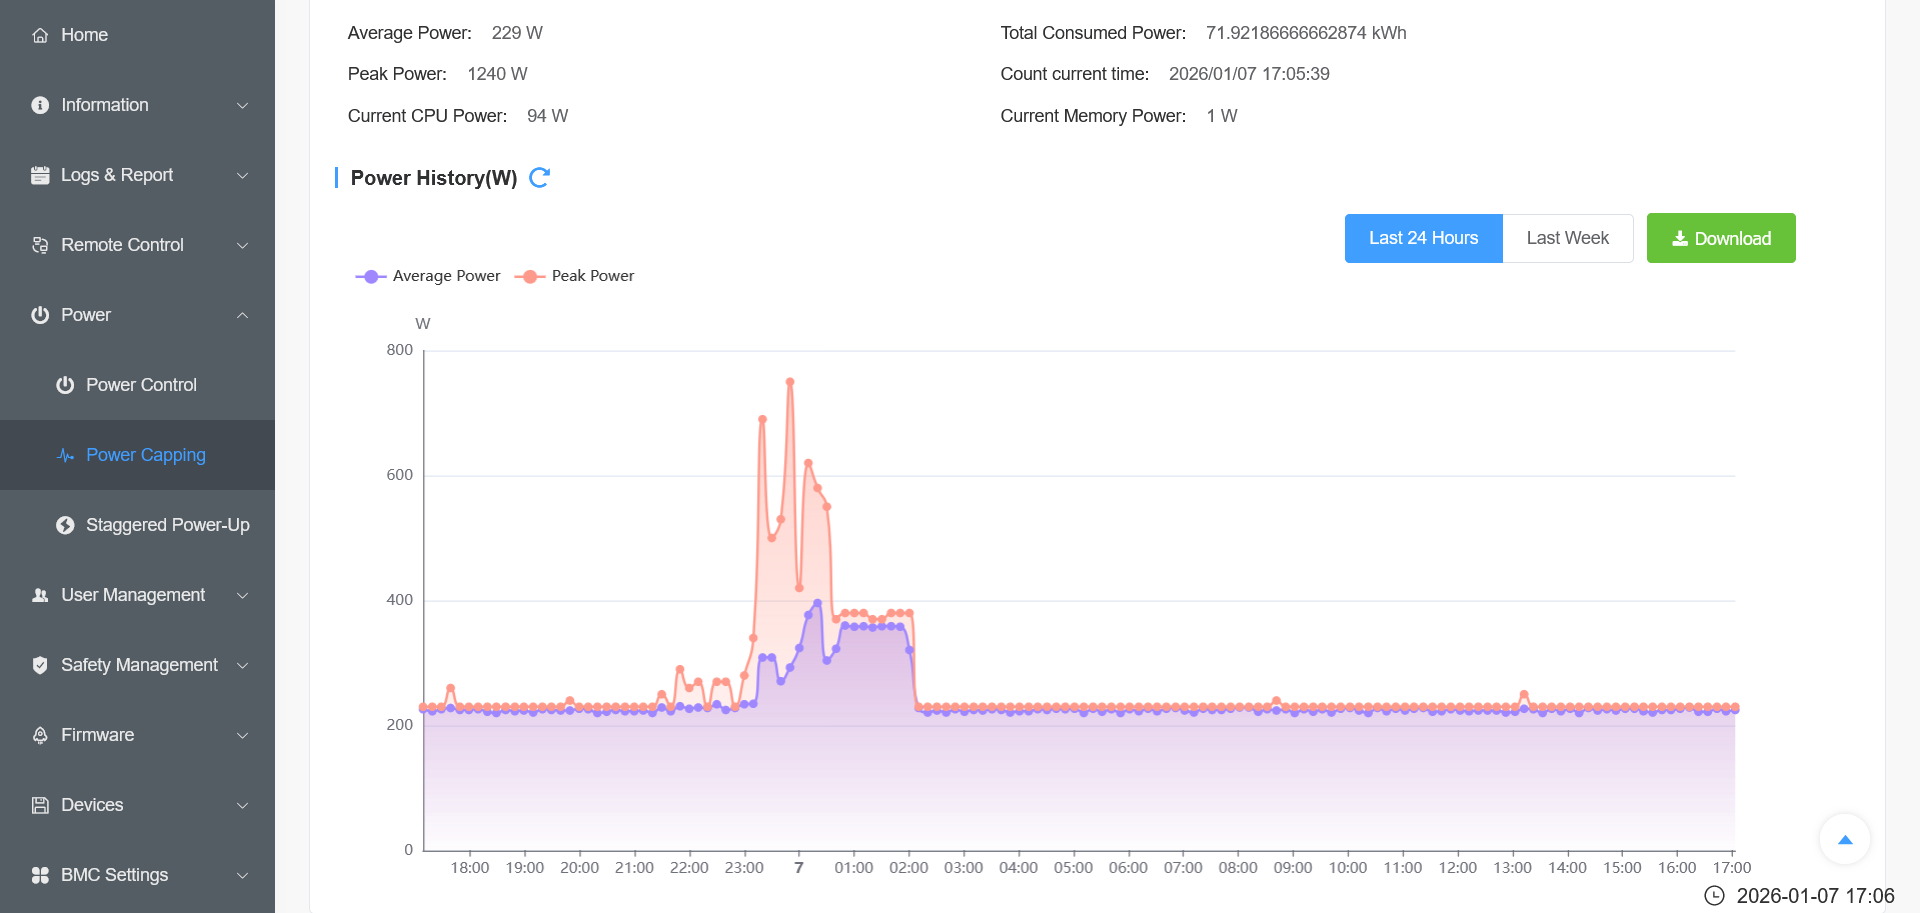Open the Power Control page

(x=141, y=385)
